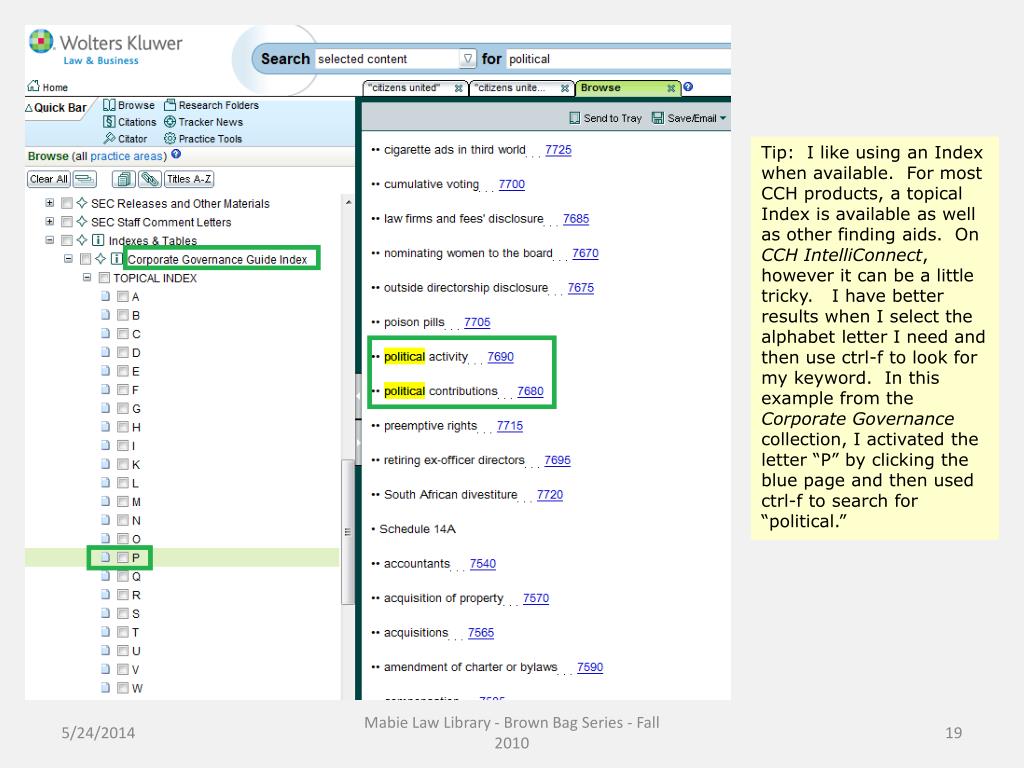This screenshot has width=1024, height=768.
Task: Collapse the Quick Bar using its triangle
Action: pyautogui.click(x=29, y=108)
